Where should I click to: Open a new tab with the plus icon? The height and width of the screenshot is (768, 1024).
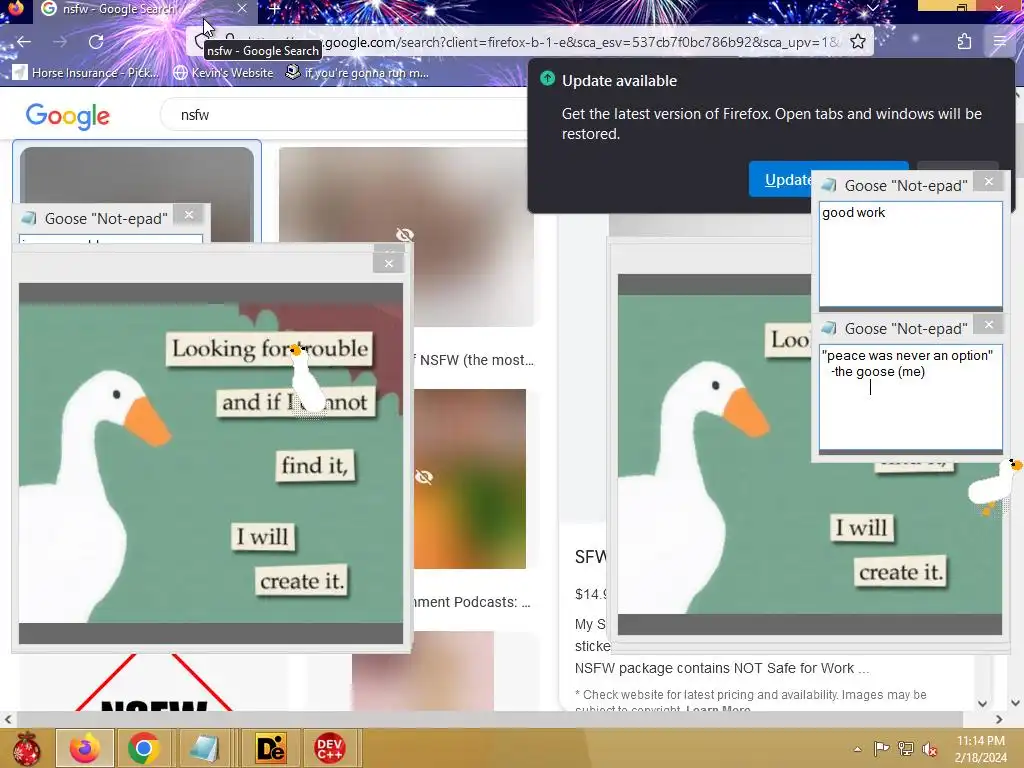pyautogui.click(x=274, y=9)
